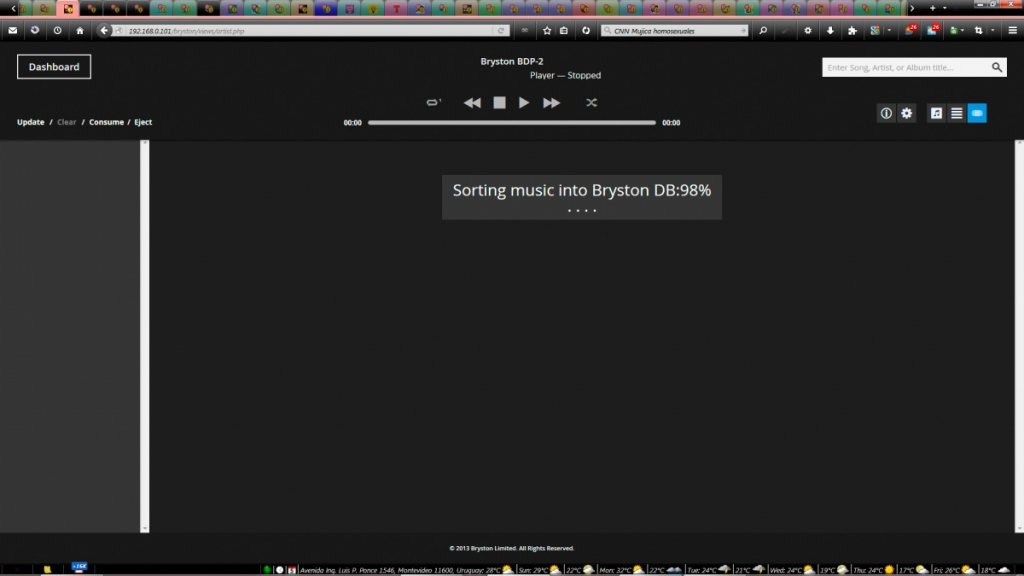Open the downloads arrow icon

tap(830, 31)
